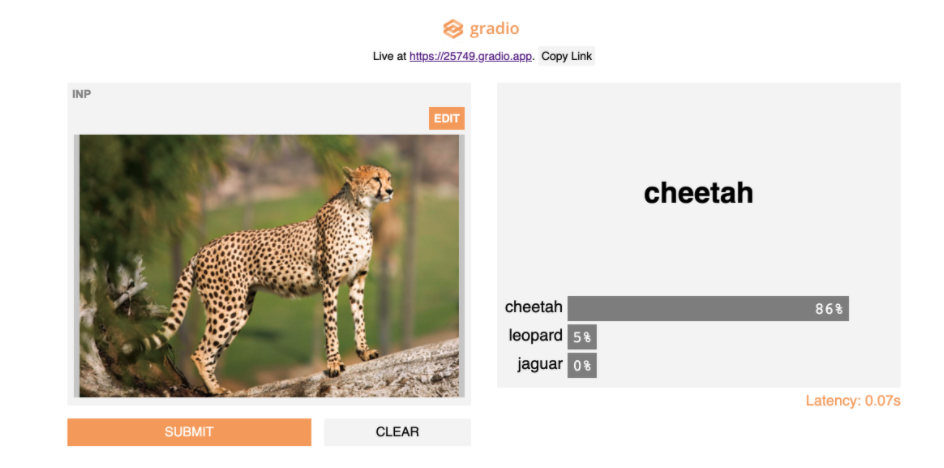944x468 pixels.
Task: Select the cheetah confidence bar
Action: click(x=707, y=308)
